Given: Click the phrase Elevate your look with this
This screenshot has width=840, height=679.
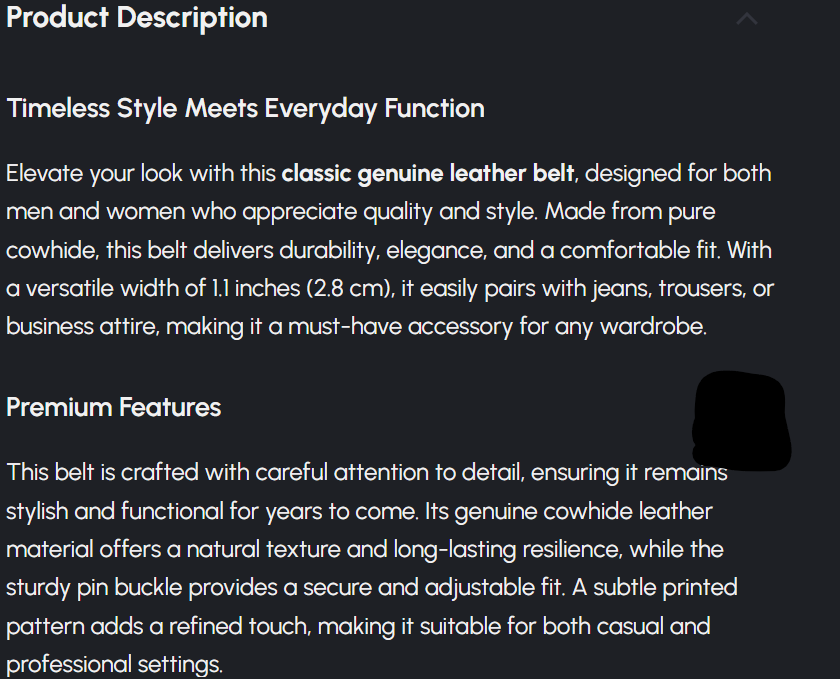Looking at the screenshot, I should tap(140, 173).
